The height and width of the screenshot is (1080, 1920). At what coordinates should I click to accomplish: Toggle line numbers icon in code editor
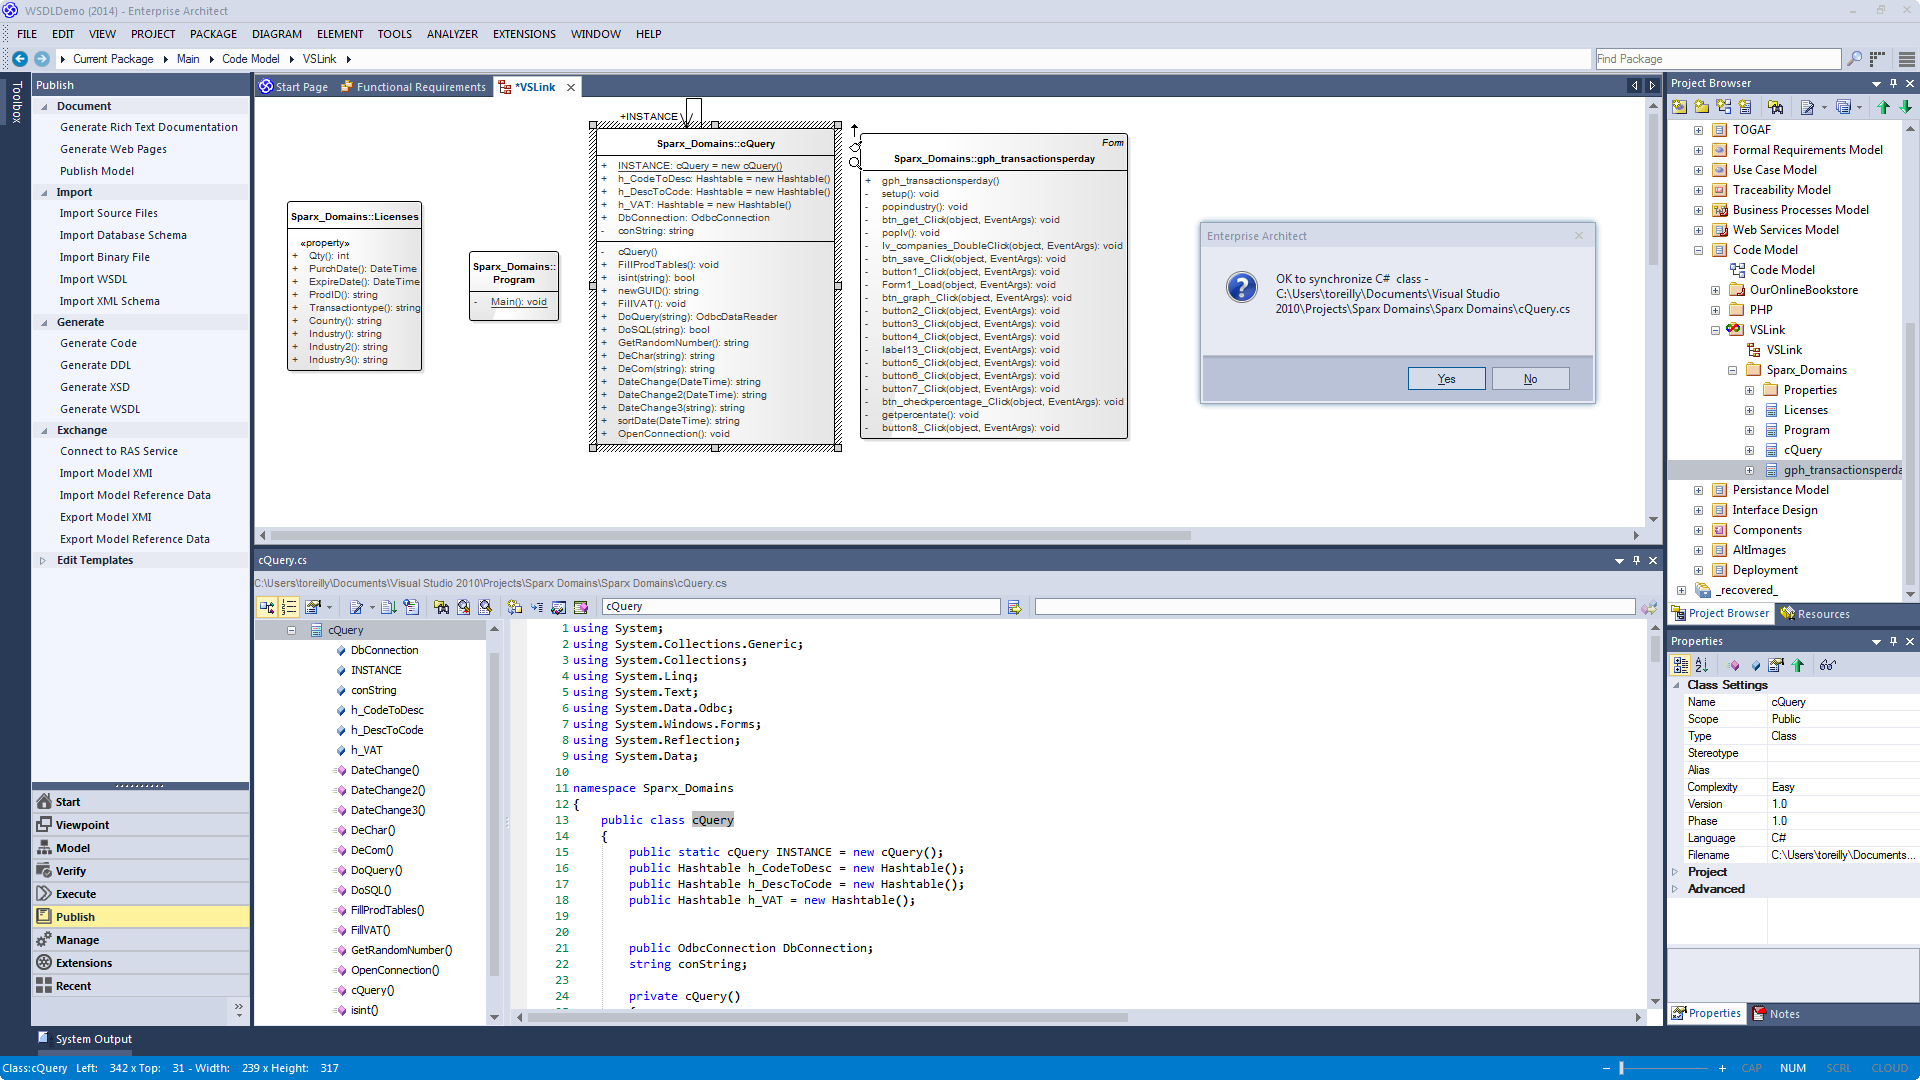(289, 607)
